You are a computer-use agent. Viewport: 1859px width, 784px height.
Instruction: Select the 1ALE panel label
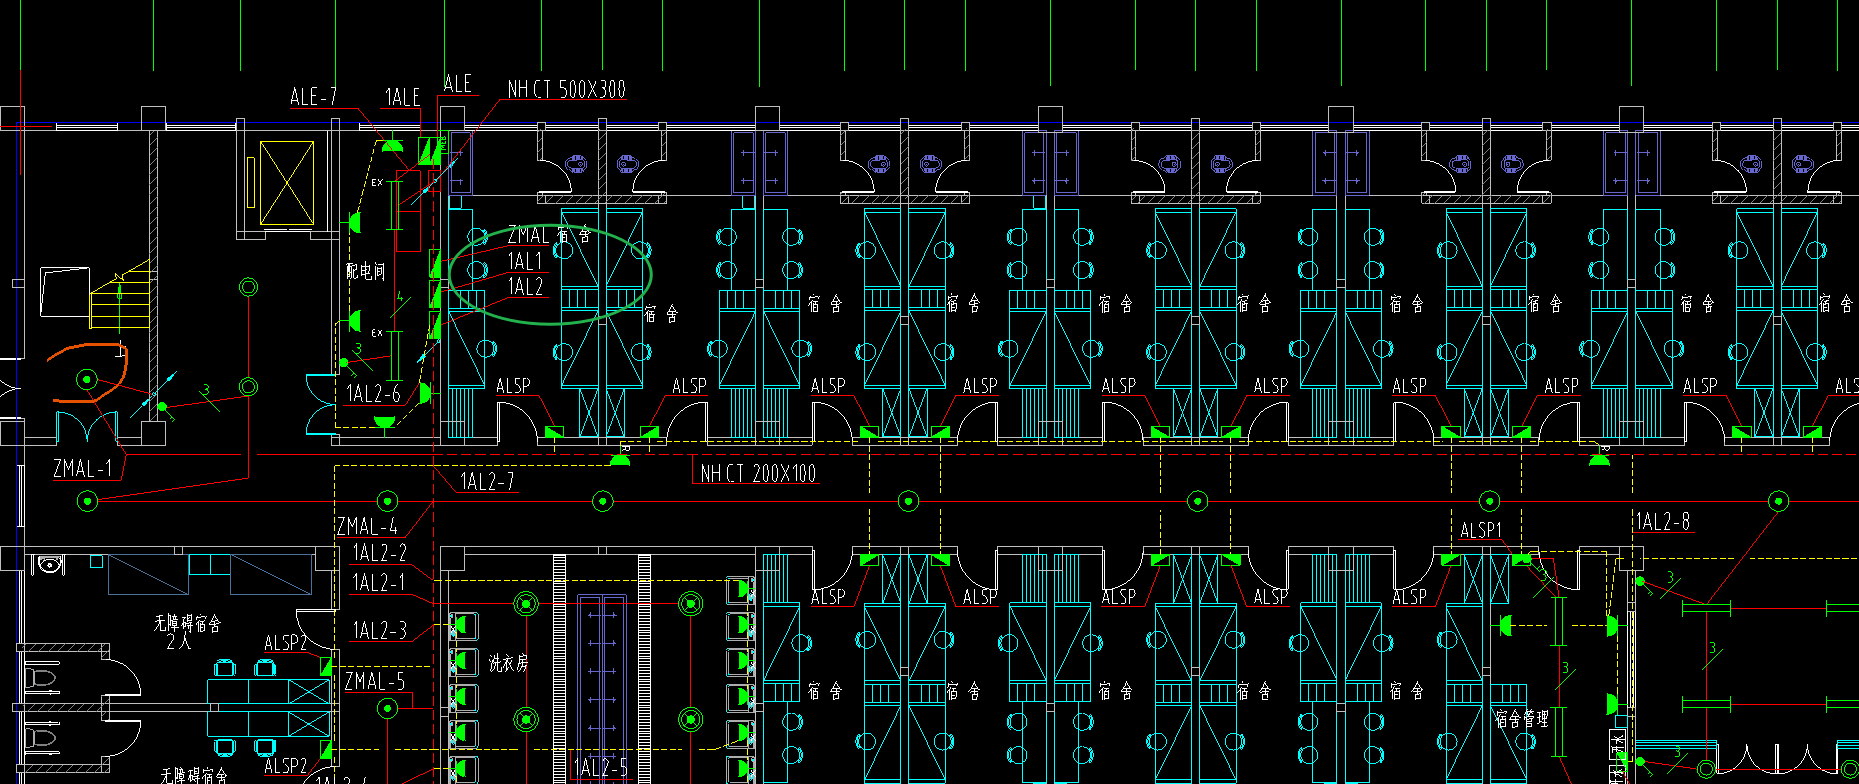(402, 97)
